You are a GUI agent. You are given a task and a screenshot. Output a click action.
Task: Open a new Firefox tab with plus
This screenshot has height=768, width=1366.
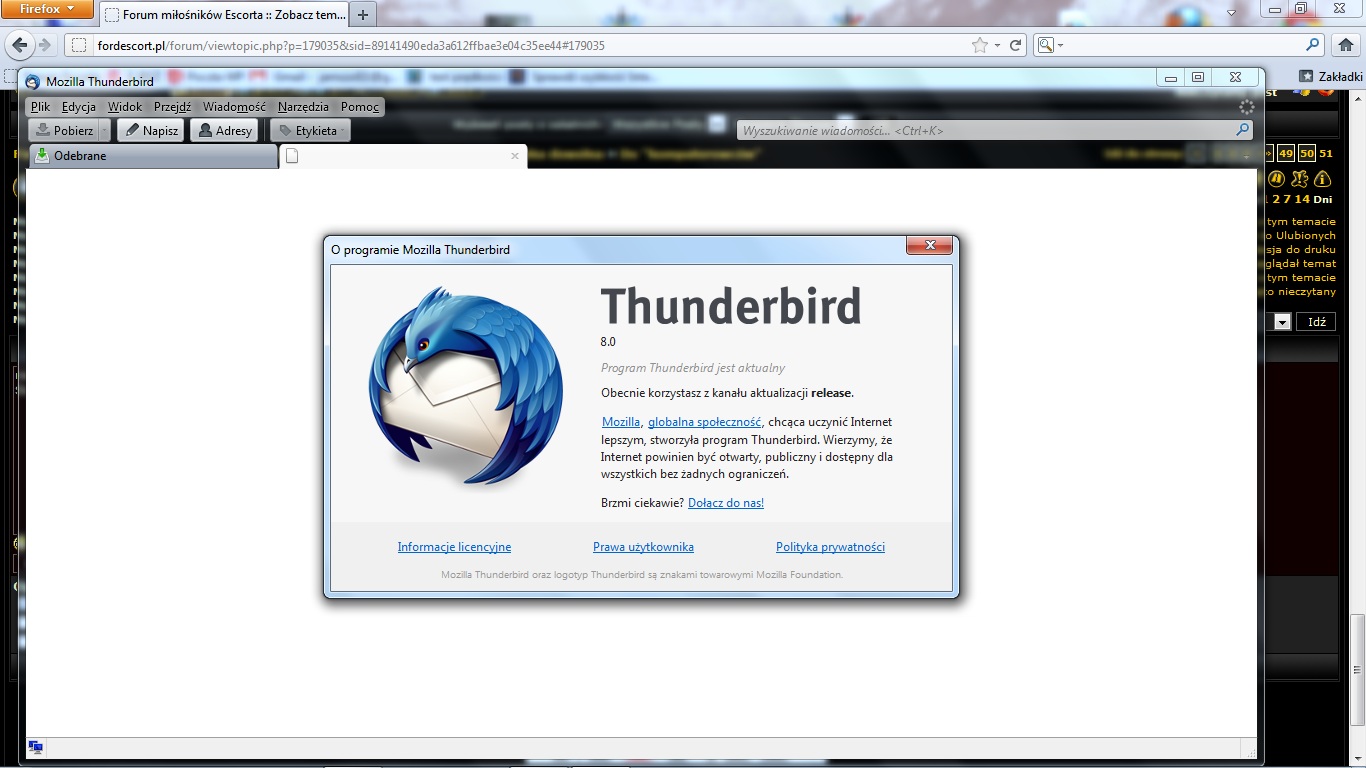362,15
